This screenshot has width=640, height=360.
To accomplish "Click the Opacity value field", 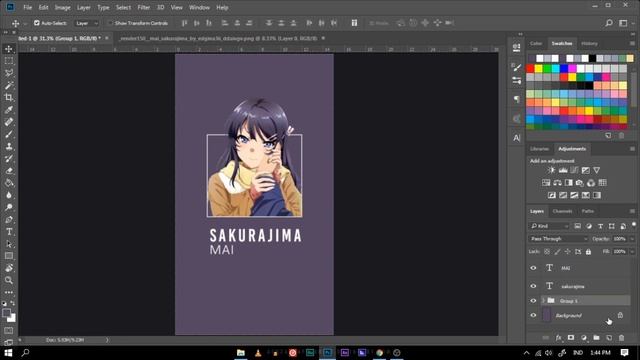I will pyautogui.click(x=619, y=239).
